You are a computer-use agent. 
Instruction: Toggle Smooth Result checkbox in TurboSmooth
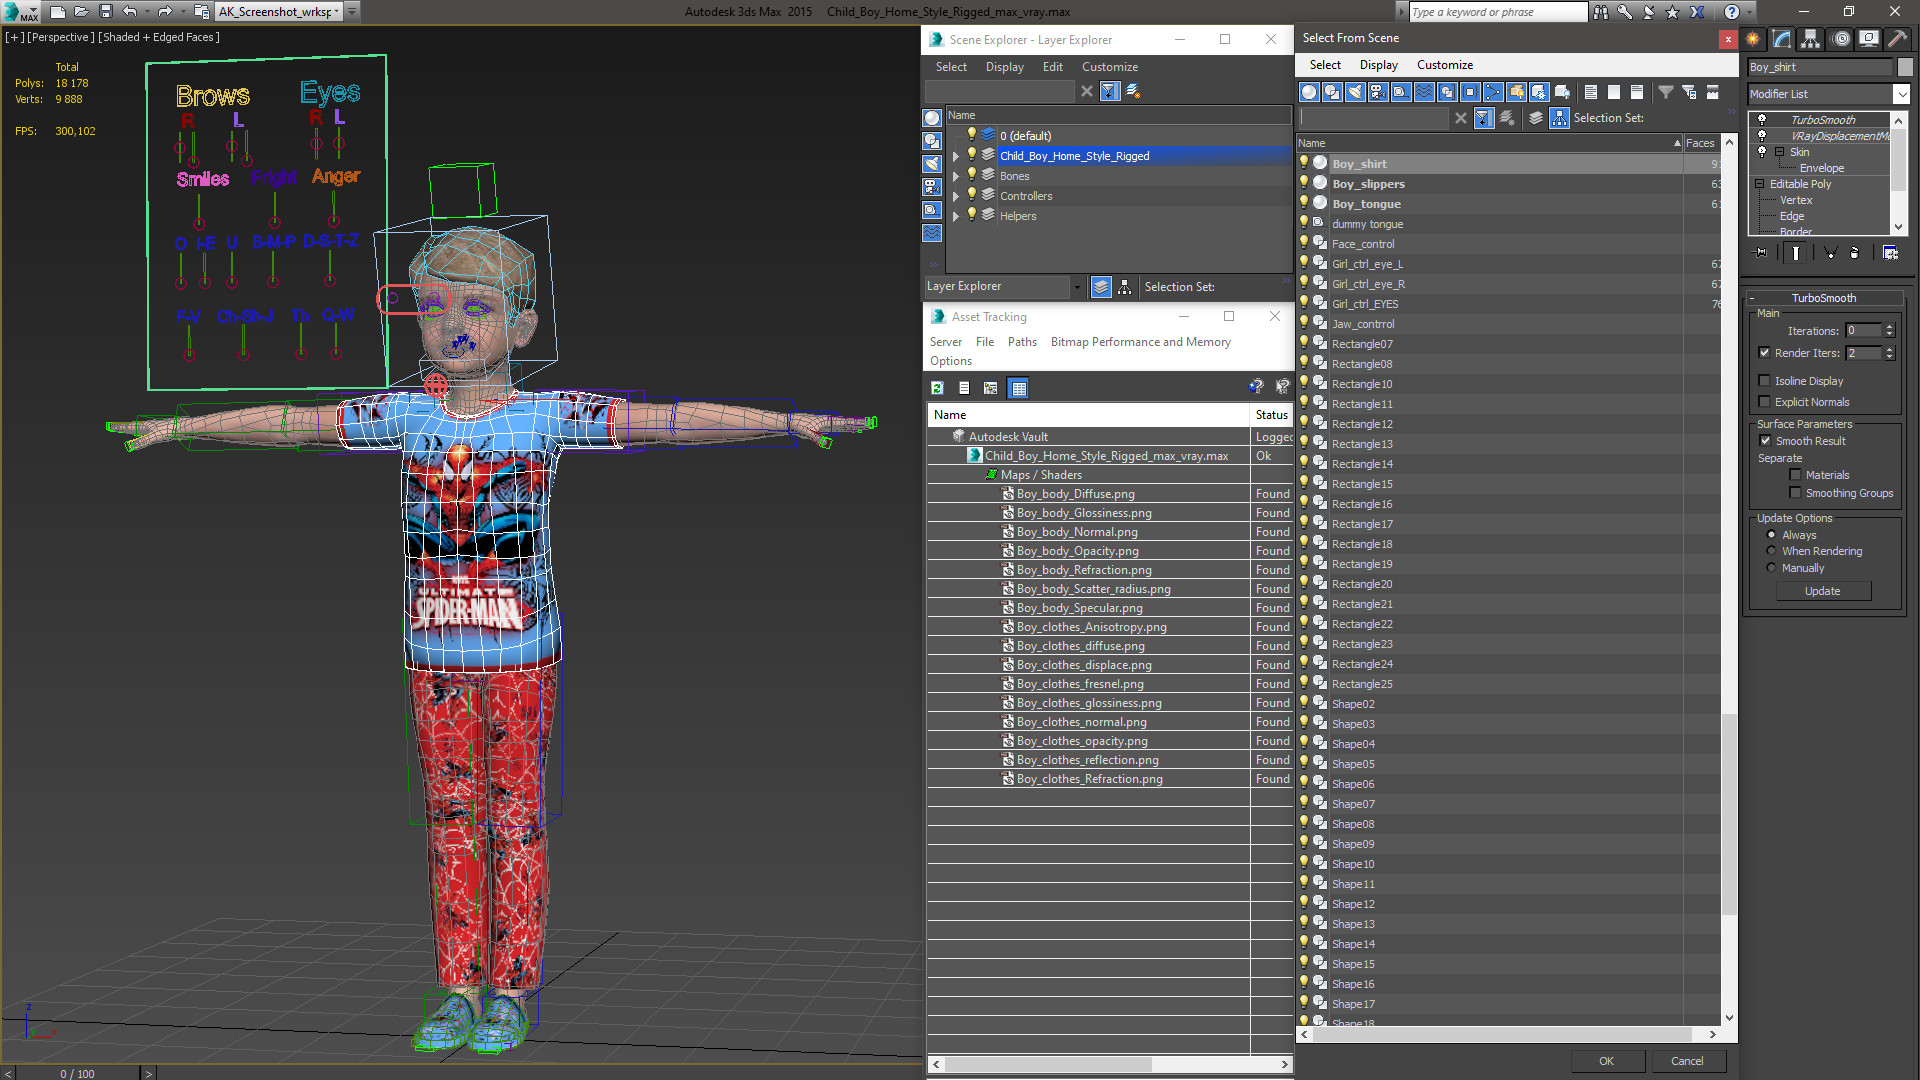point(1766,440)
